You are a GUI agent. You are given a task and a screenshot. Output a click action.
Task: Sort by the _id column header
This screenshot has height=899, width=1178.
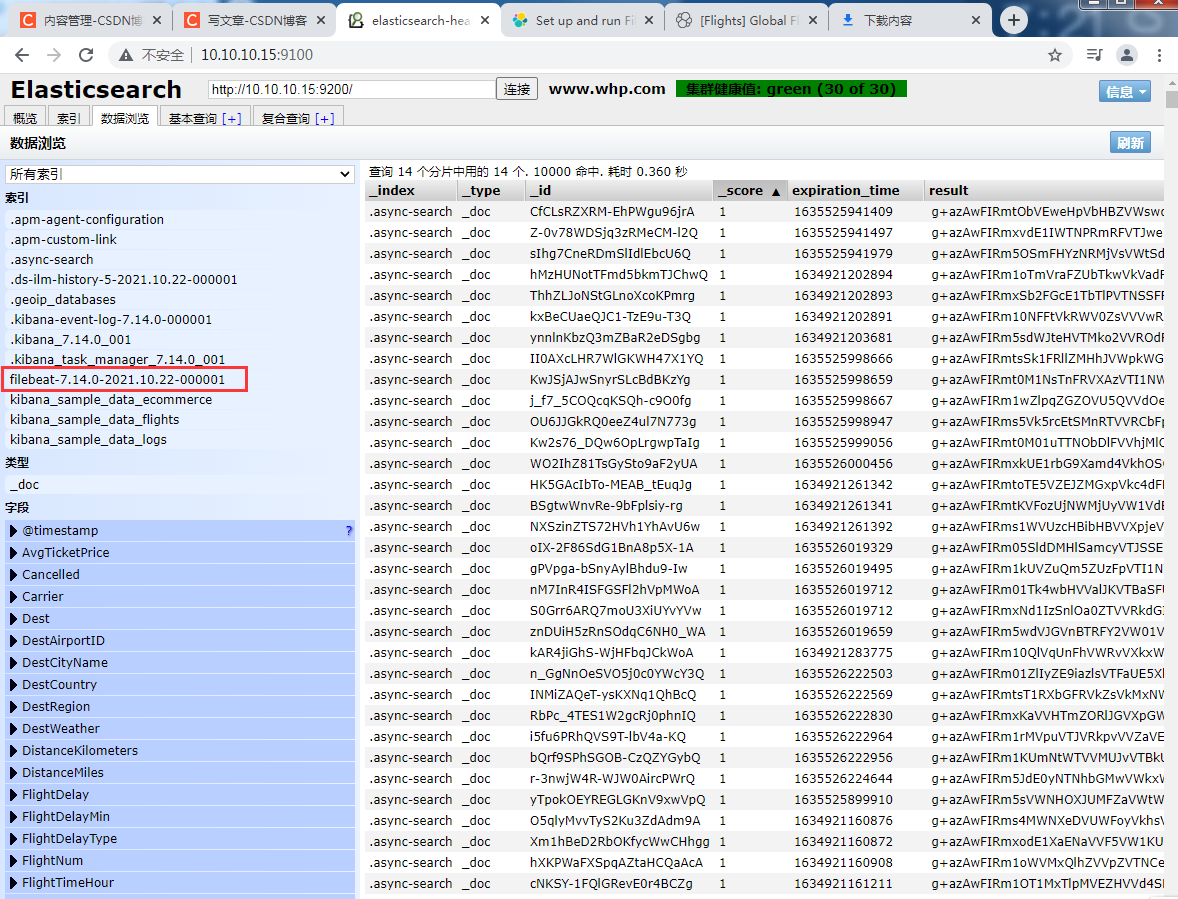coord(618,191)
